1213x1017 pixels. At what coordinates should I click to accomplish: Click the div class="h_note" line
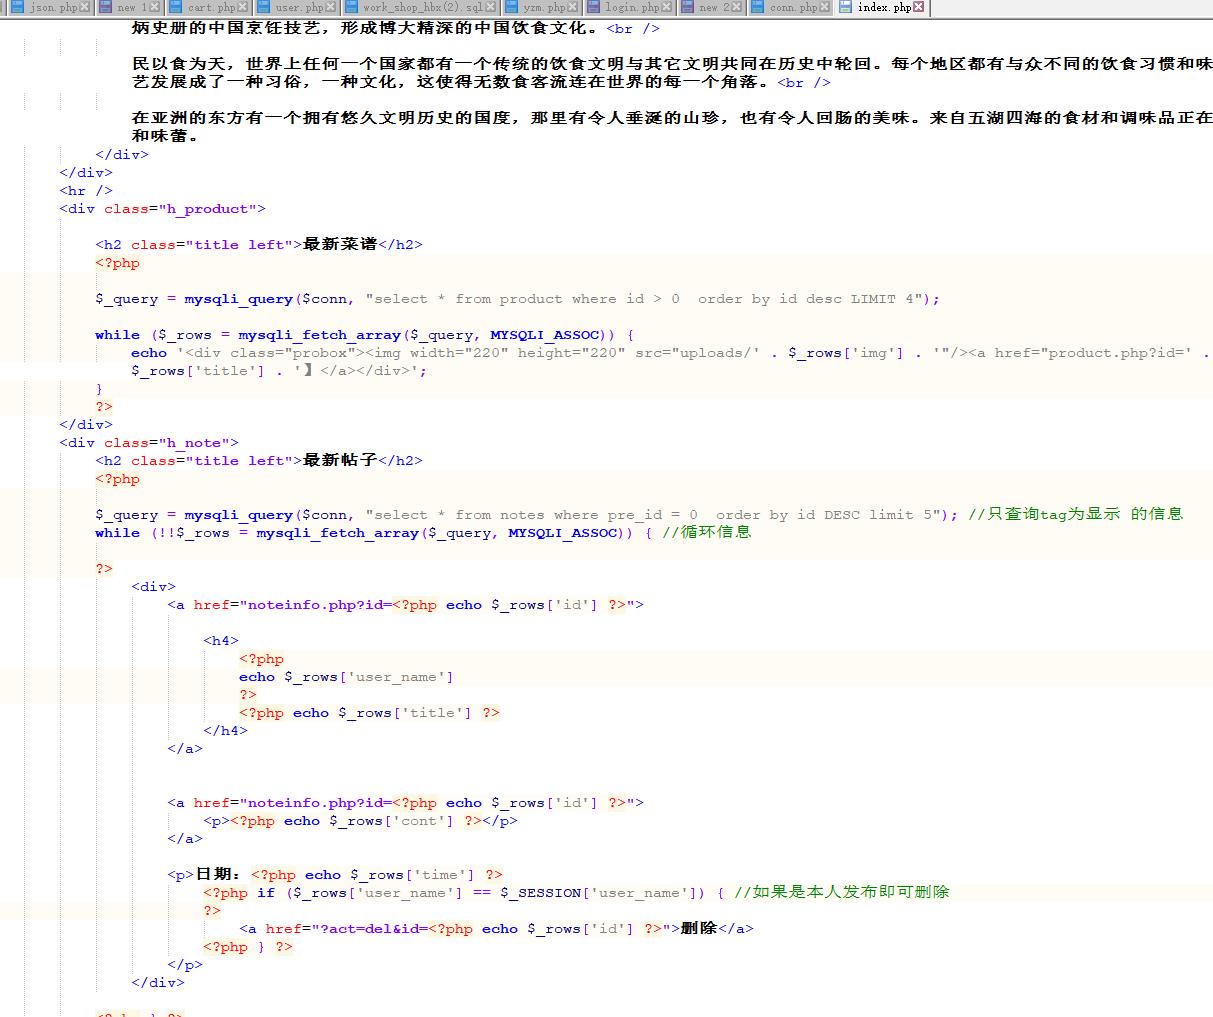click(149, 443)
